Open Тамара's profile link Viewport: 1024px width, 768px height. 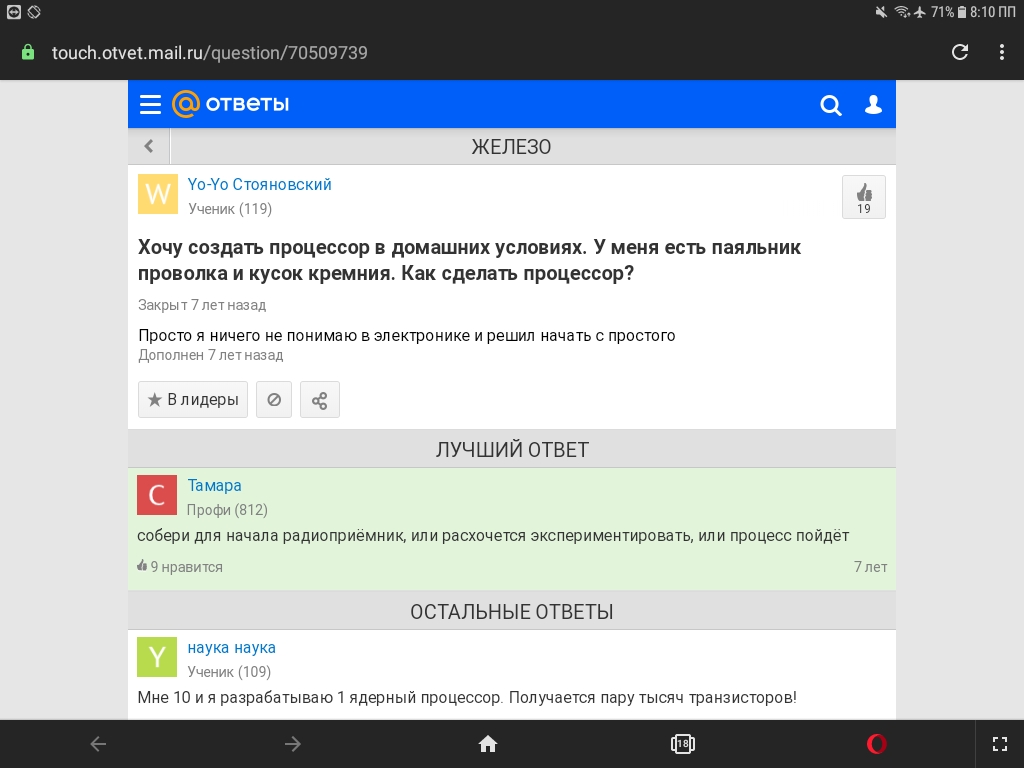tap(214, 485)
